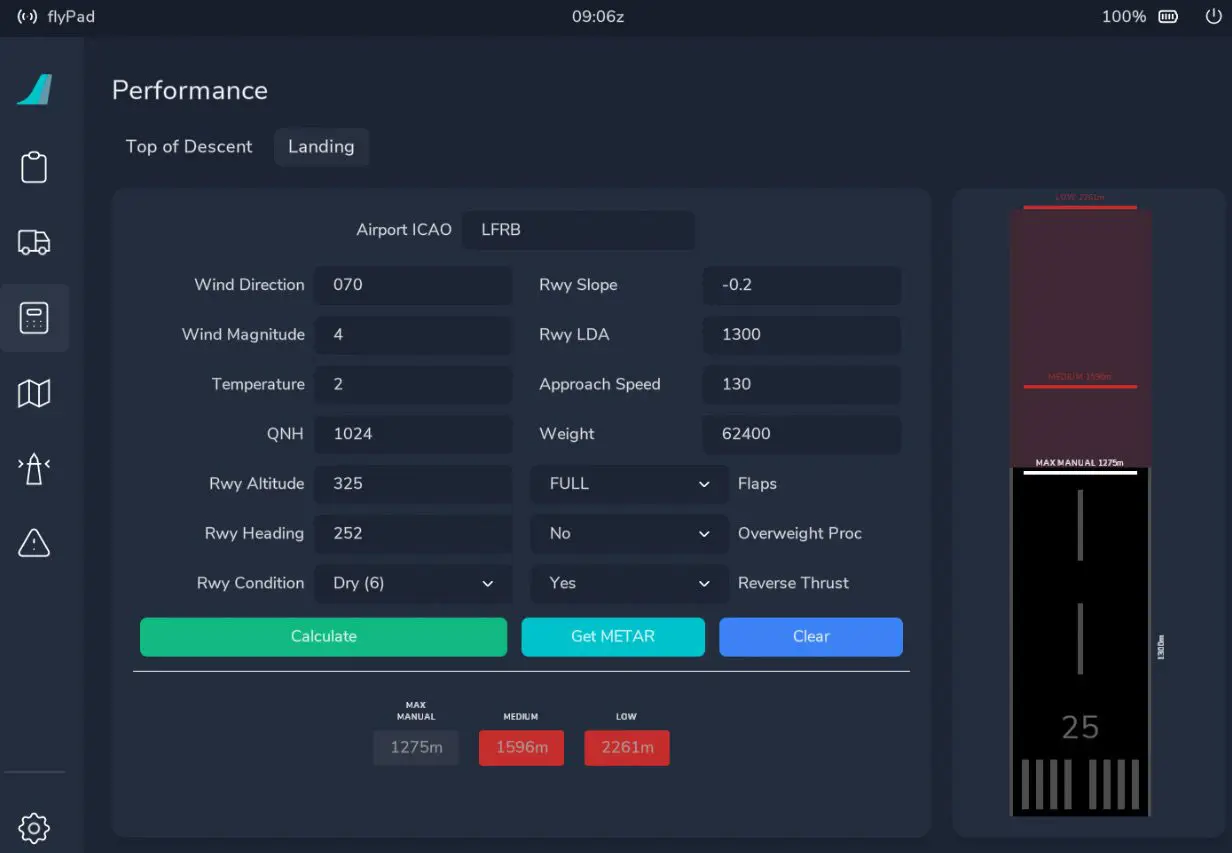This screenshot has height=853, width=1232.
Task: Select the Landing tab
Action: (321, 147)
